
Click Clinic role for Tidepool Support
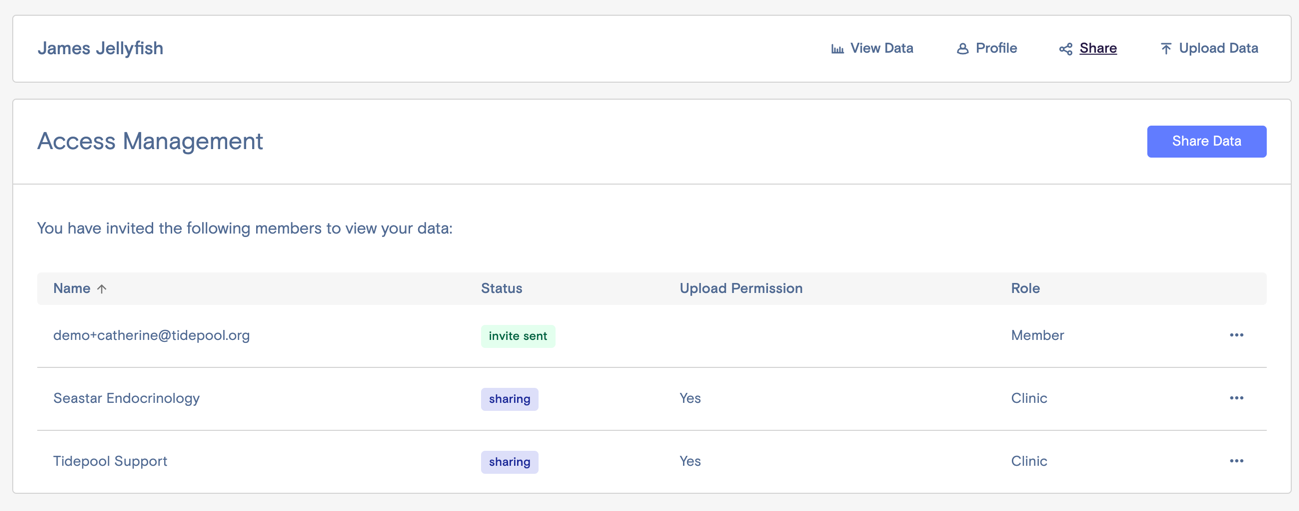(x=1029, y=461)
